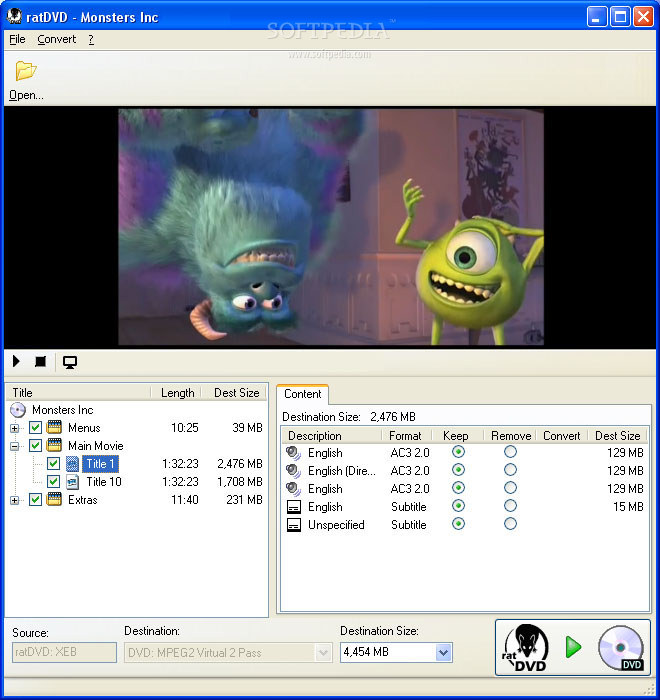
Task: Uncheck the Title 10 checkbox
Action: 53,481
